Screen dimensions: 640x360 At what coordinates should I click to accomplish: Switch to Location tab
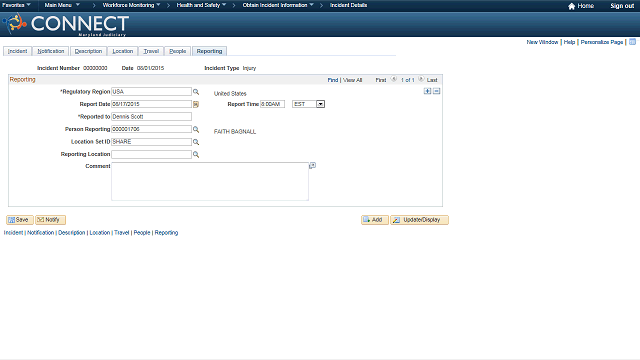pos(123,51)
